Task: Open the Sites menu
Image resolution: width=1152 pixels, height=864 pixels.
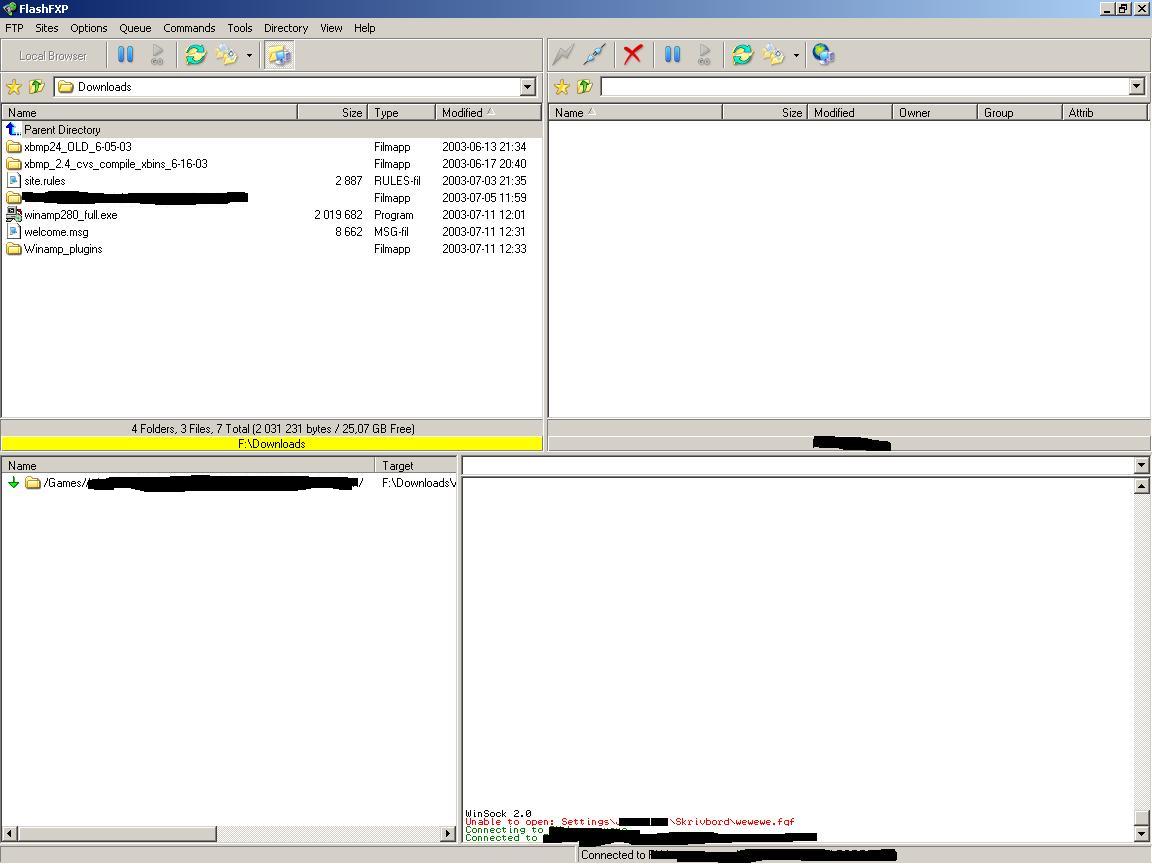Action: point(46,28)
